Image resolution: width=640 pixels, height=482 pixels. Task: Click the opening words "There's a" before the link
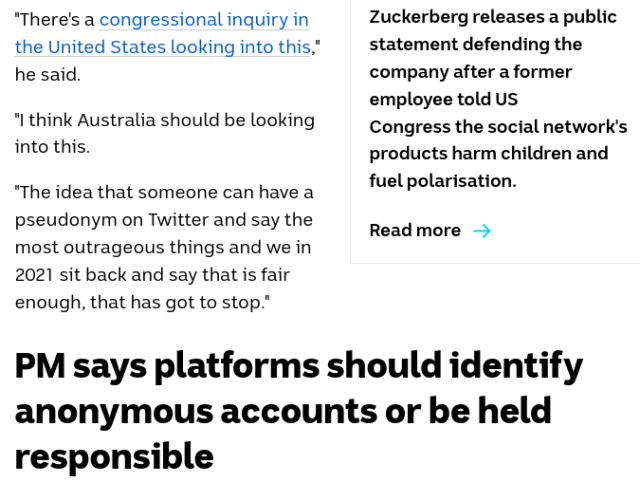click(x=54, y=20)
